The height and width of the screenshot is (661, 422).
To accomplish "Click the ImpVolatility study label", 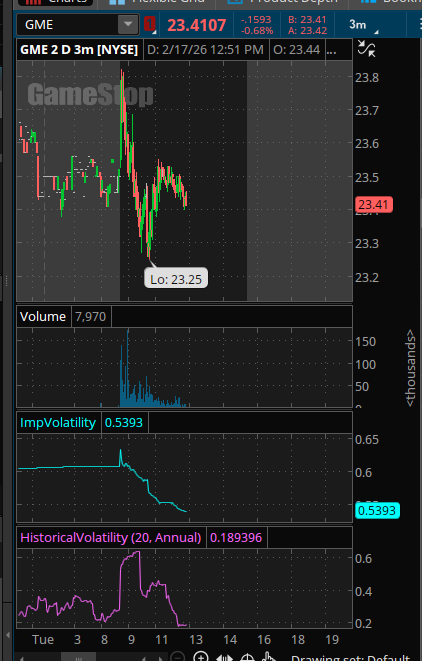I will click(58, 422).
